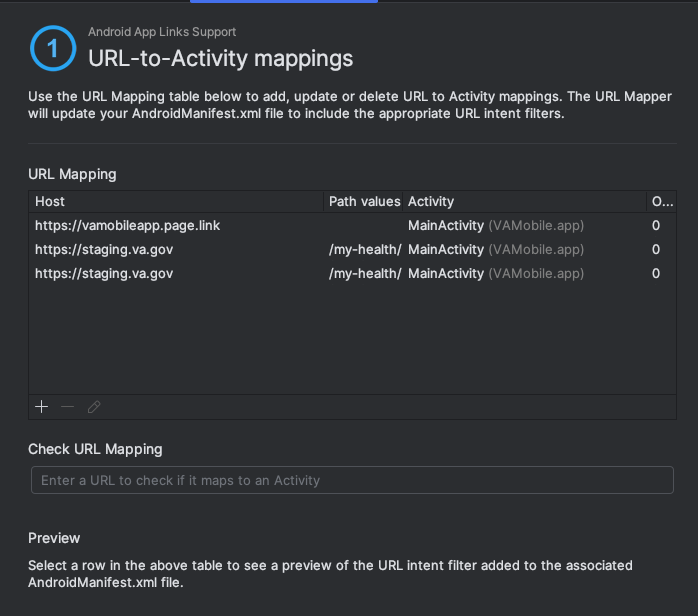Image resolution: width=698 pixels, height=616 pixels.
Task: Click the truncated O... column header
Action: 661,202
